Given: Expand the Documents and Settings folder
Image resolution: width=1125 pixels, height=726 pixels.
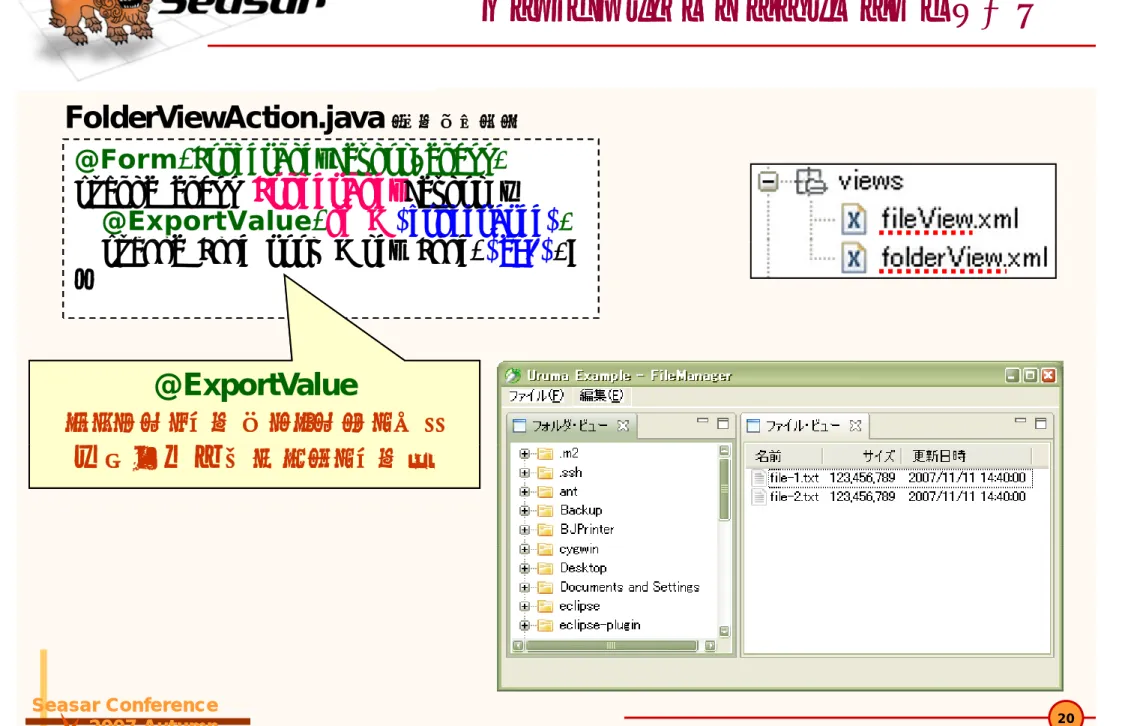Looking at the screenshot, I should (x=524, y=587).
